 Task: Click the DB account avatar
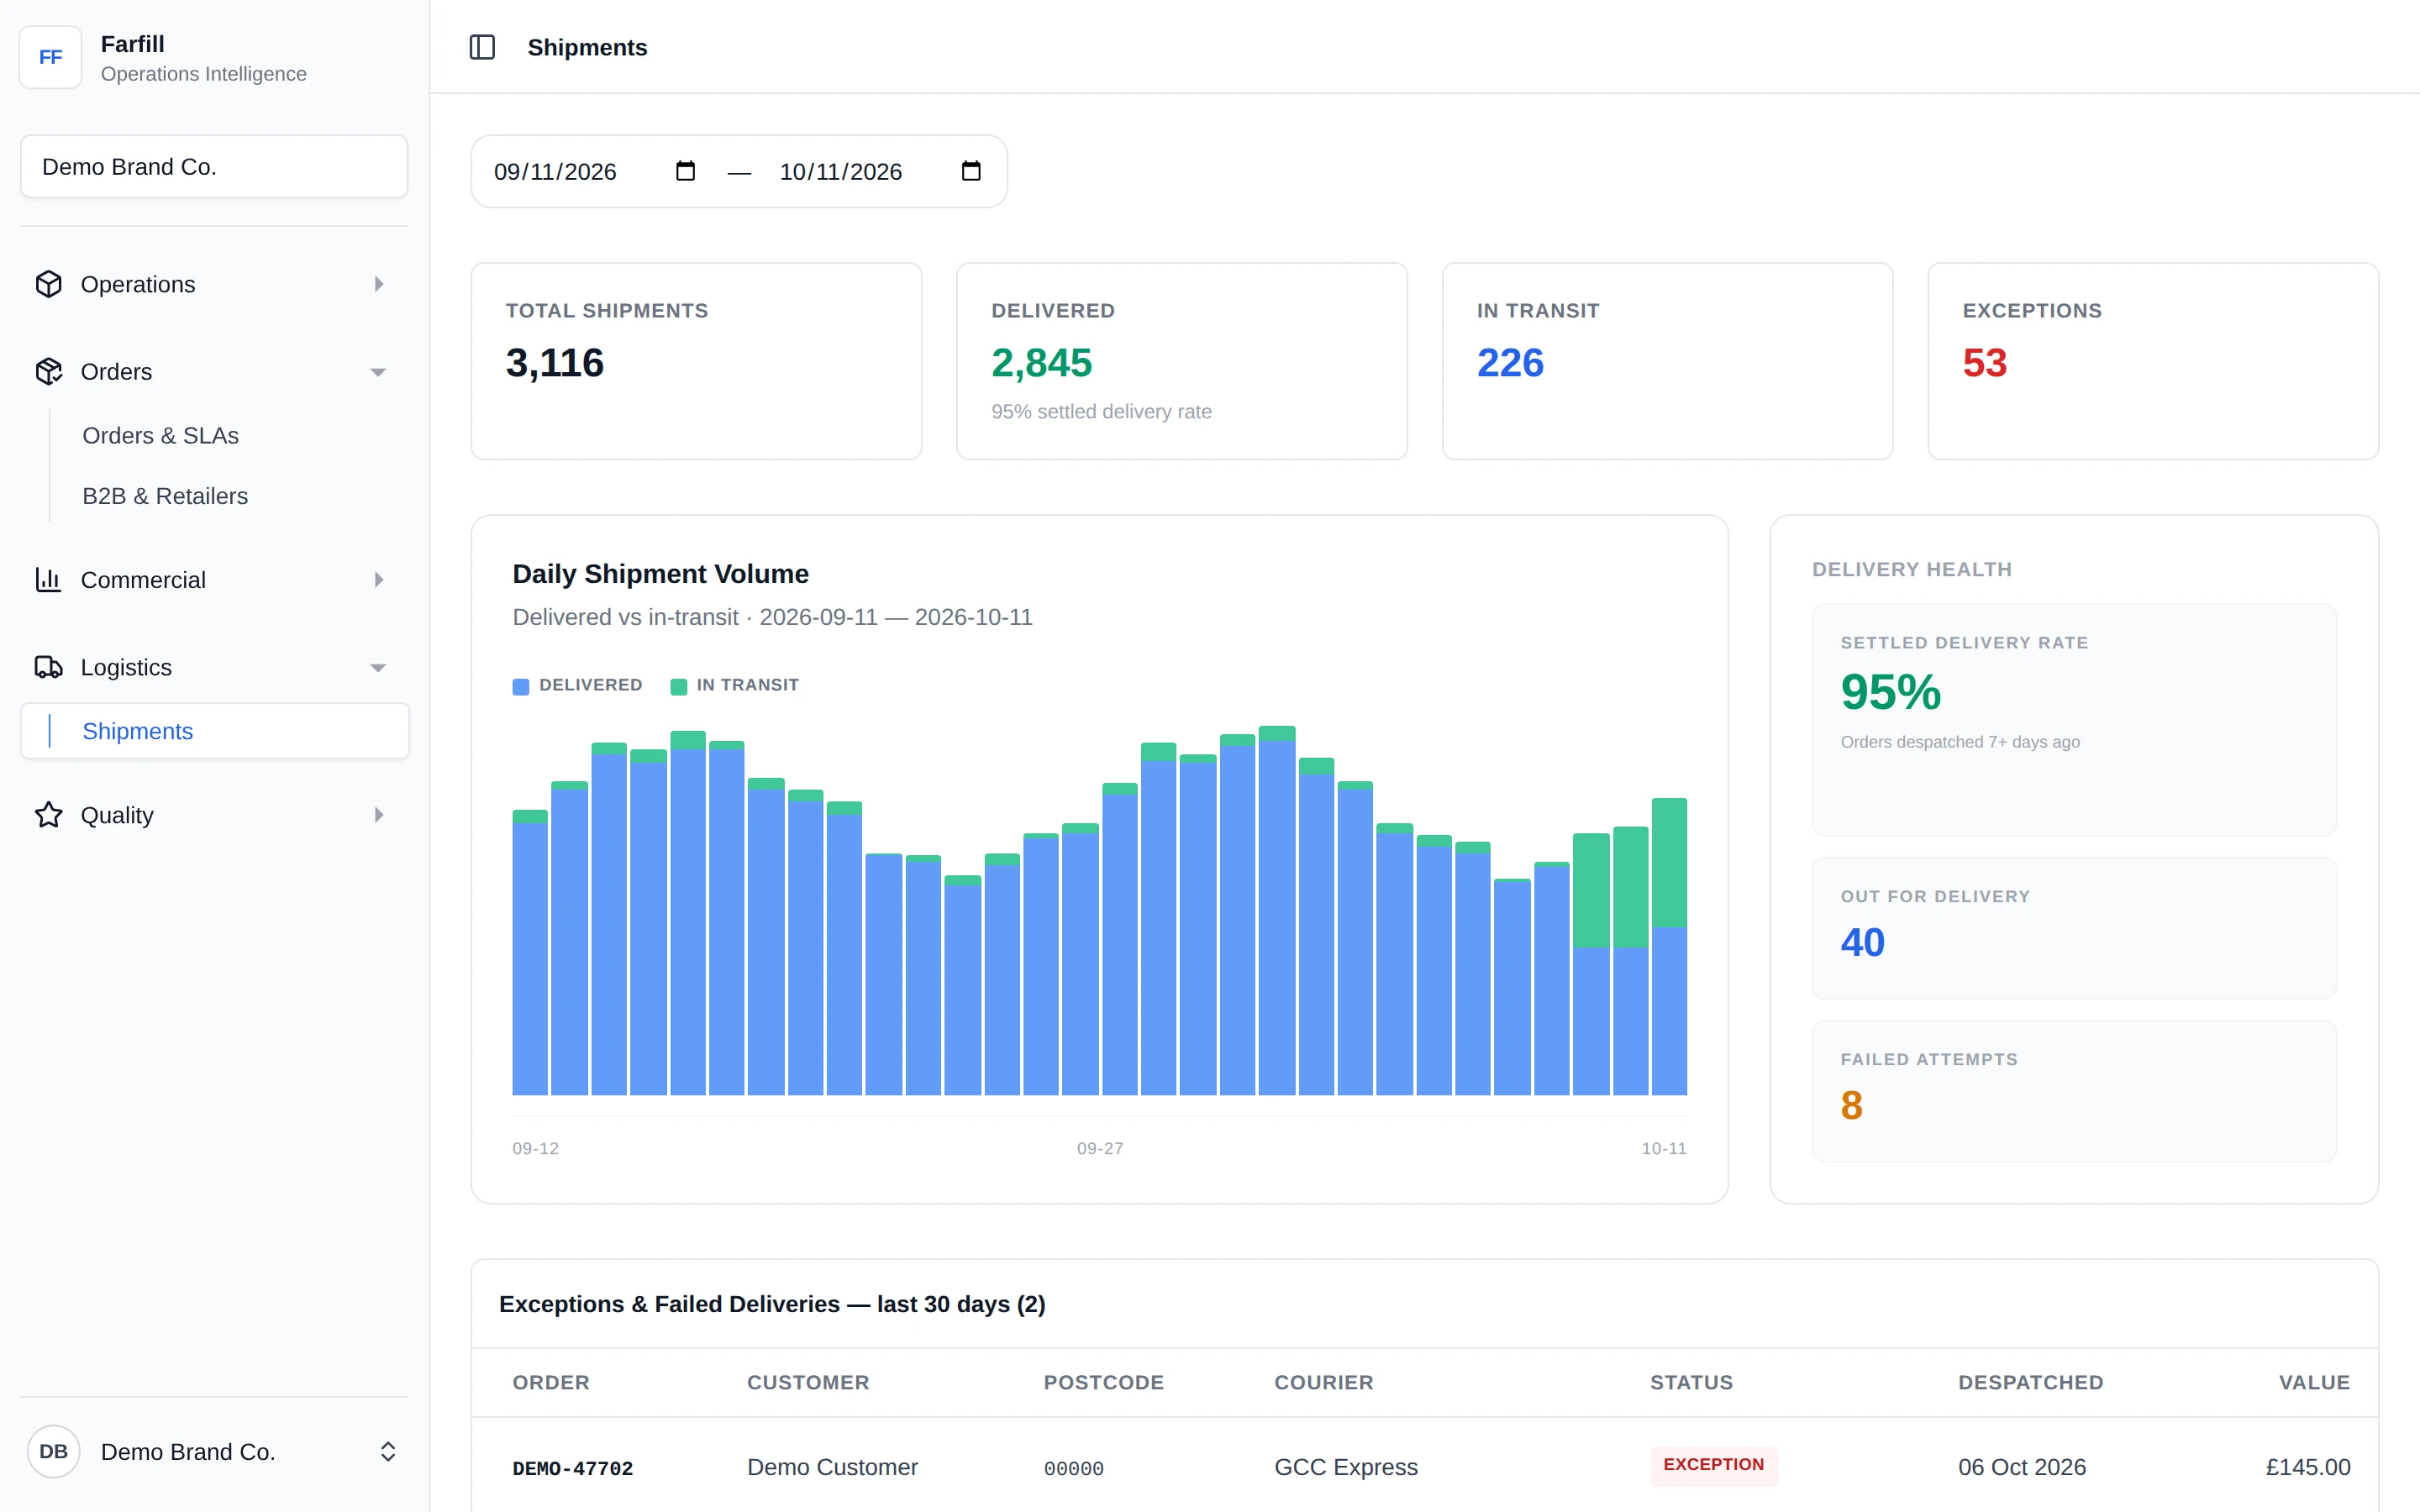pos(53,1451)
